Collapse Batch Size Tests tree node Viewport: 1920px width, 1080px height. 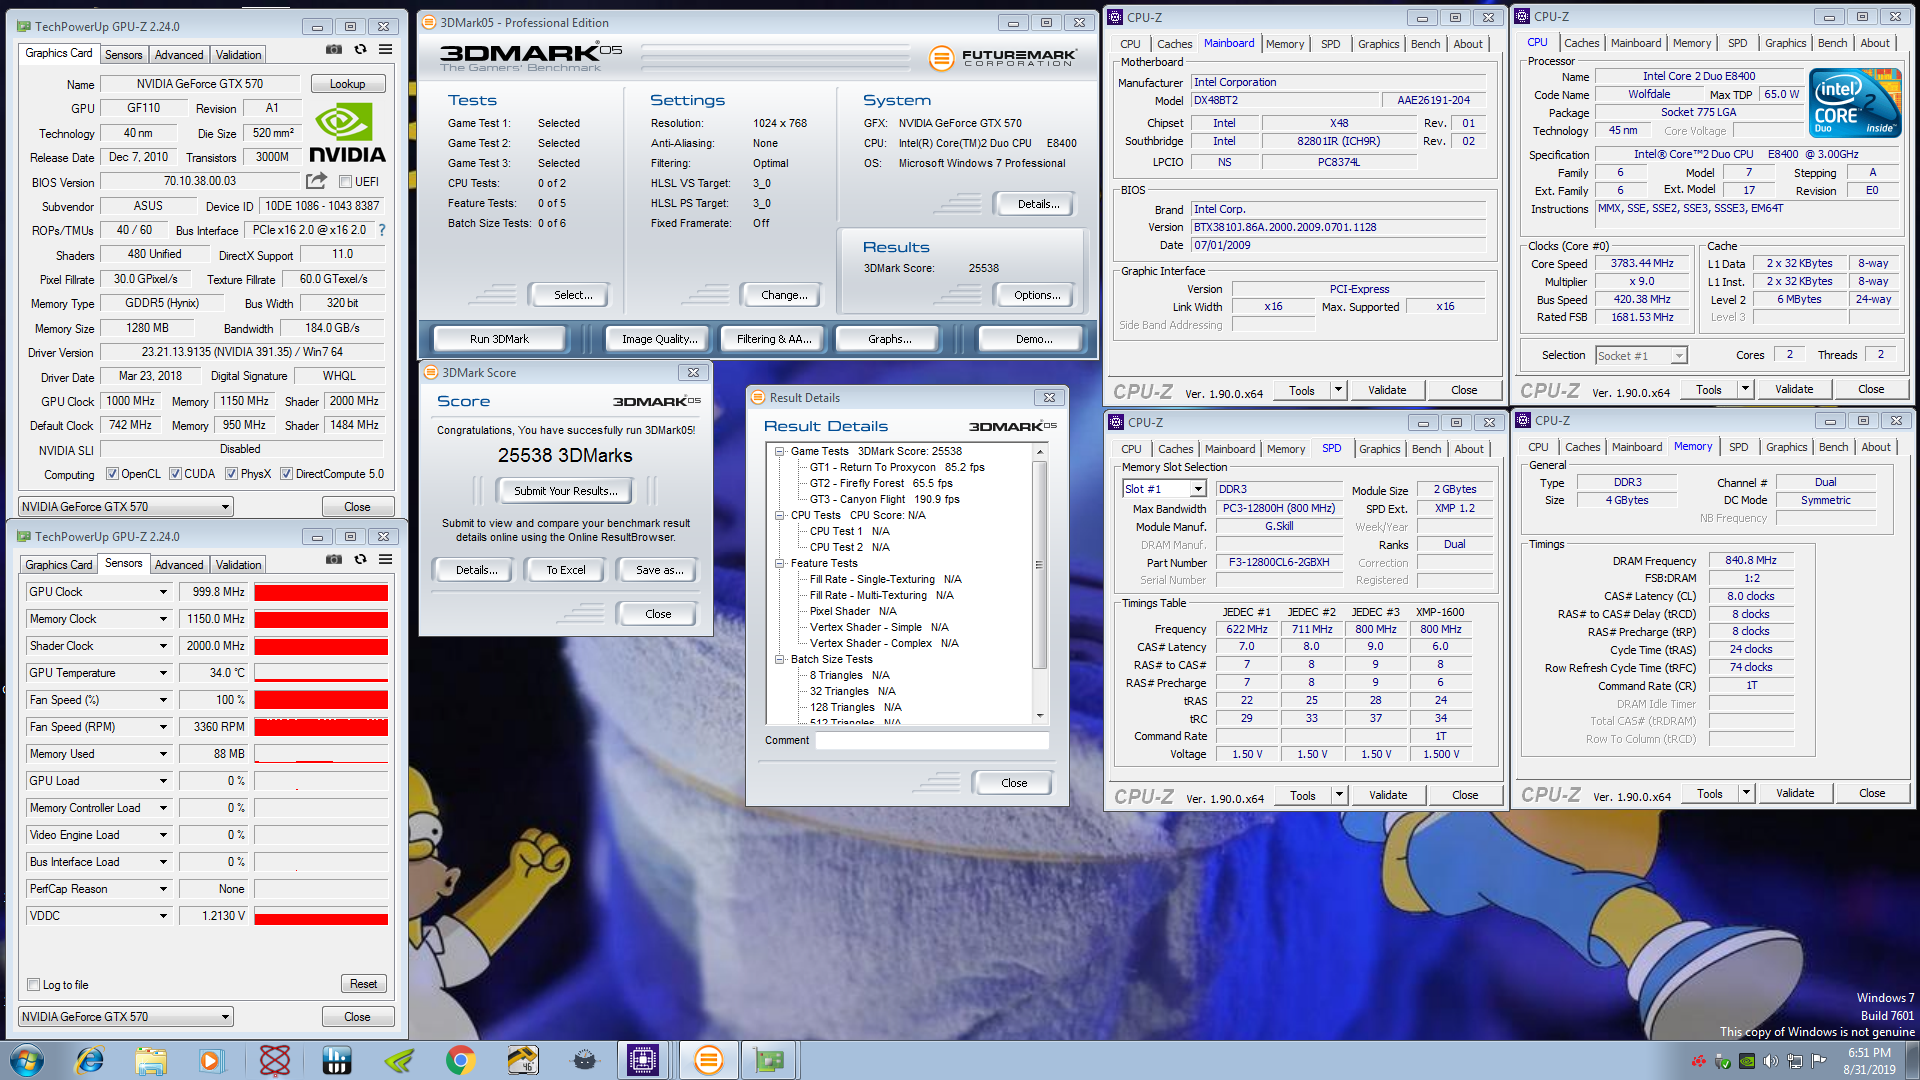pos(779,659)
